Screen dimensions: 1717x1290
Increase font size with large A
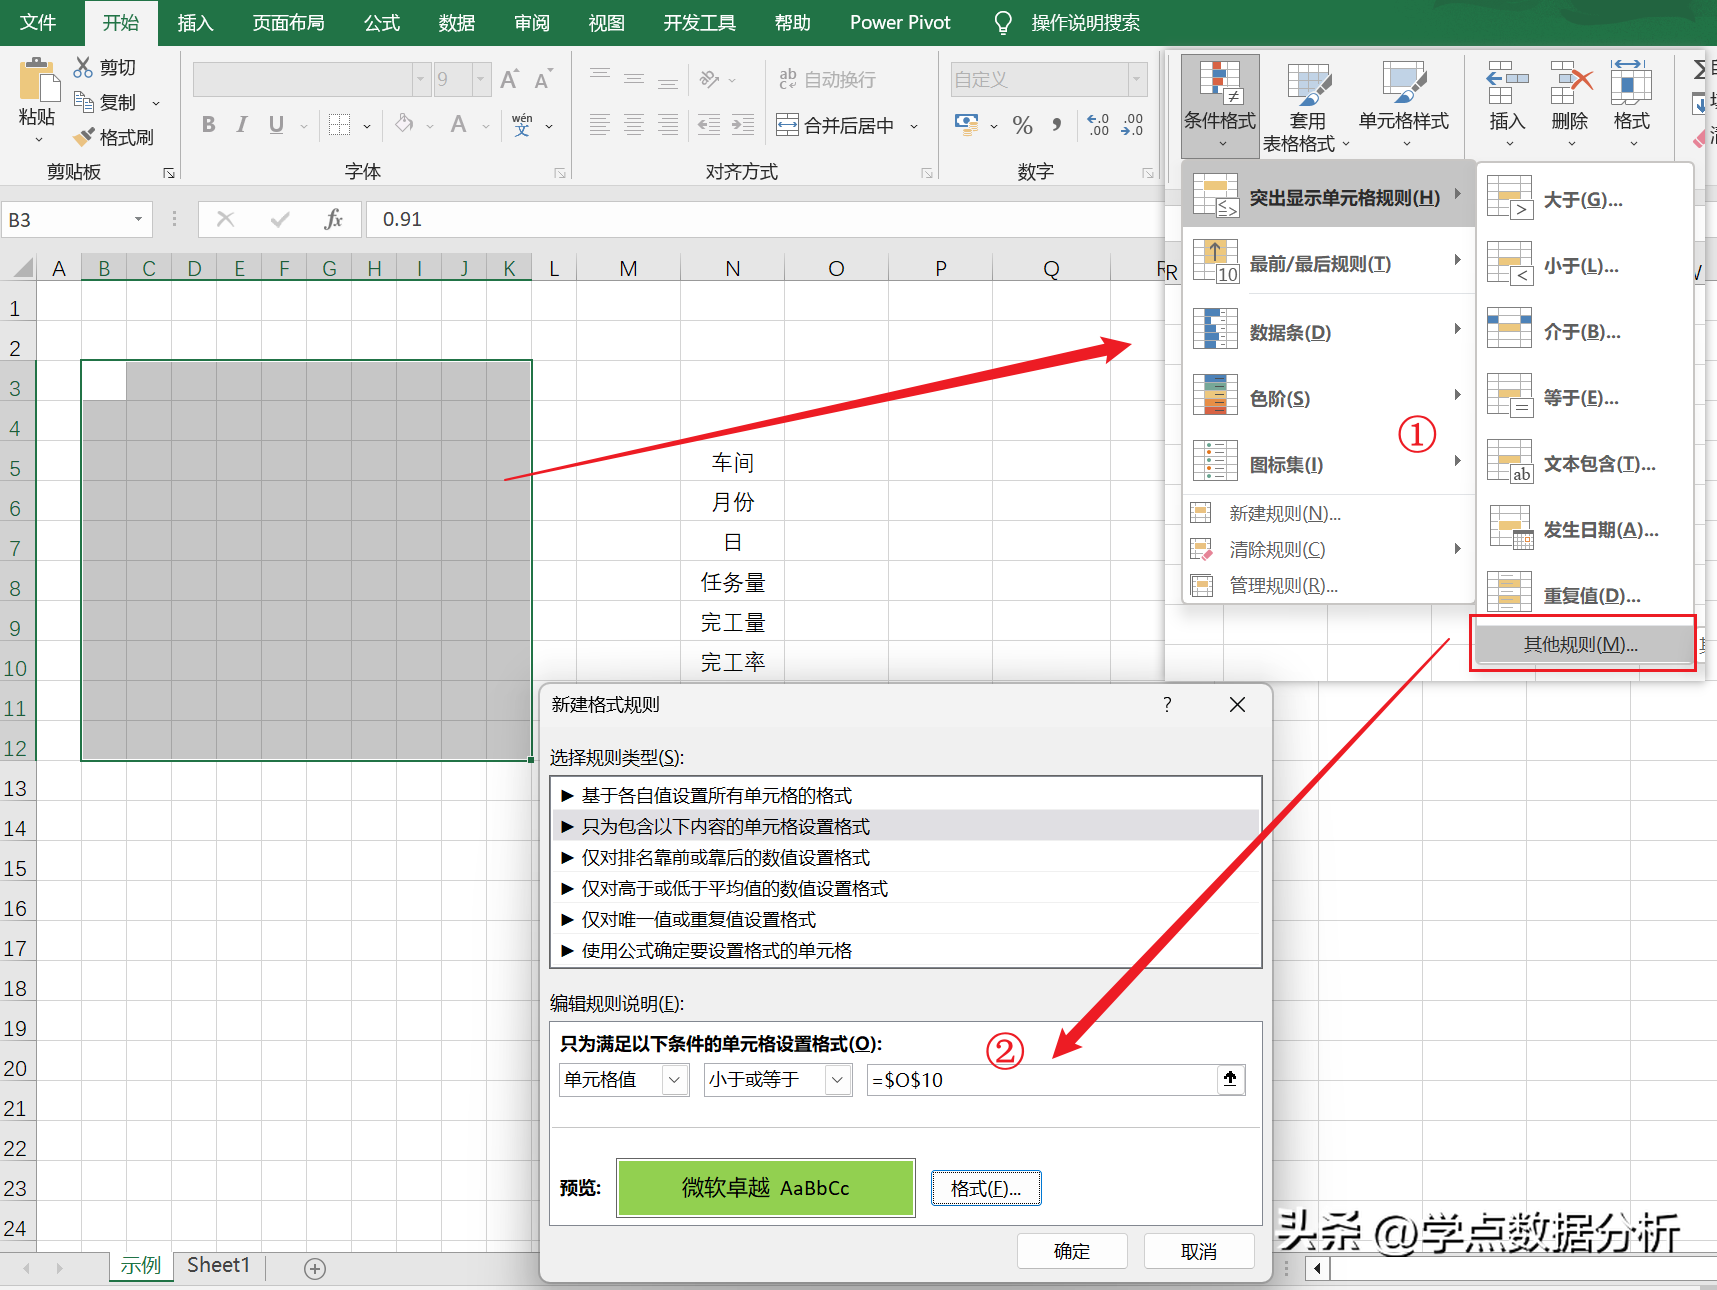tap(509, 79)
